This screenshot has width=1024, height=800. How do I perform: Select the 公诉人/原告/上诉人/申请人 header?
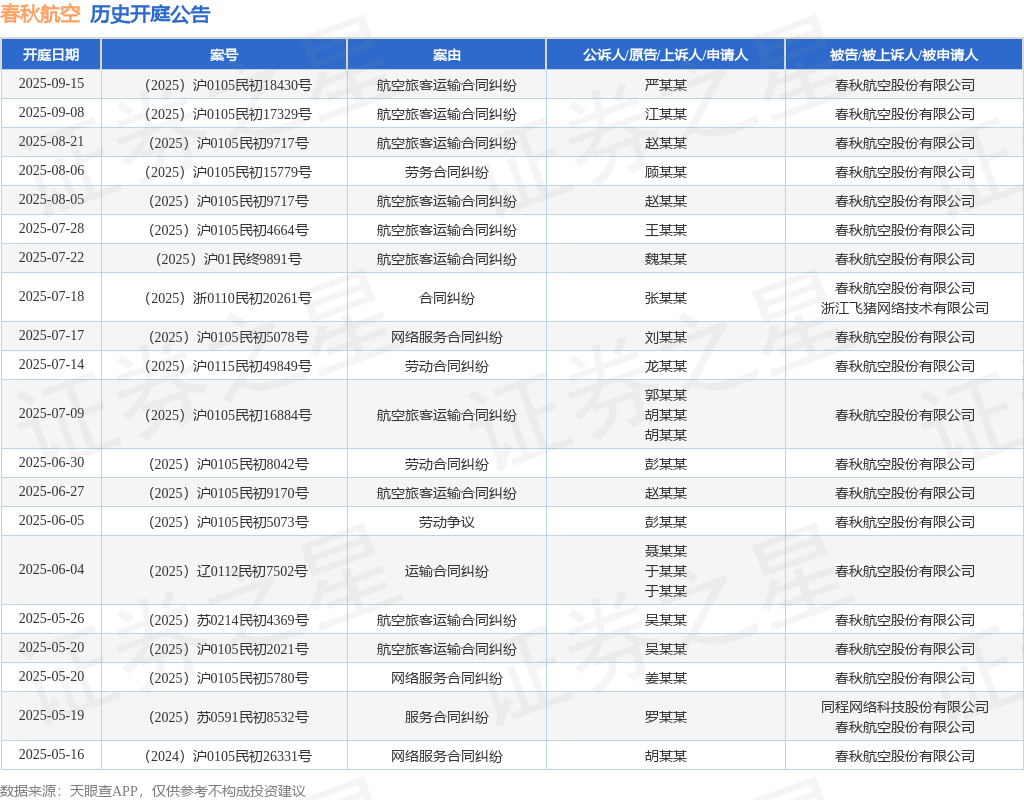665,55
